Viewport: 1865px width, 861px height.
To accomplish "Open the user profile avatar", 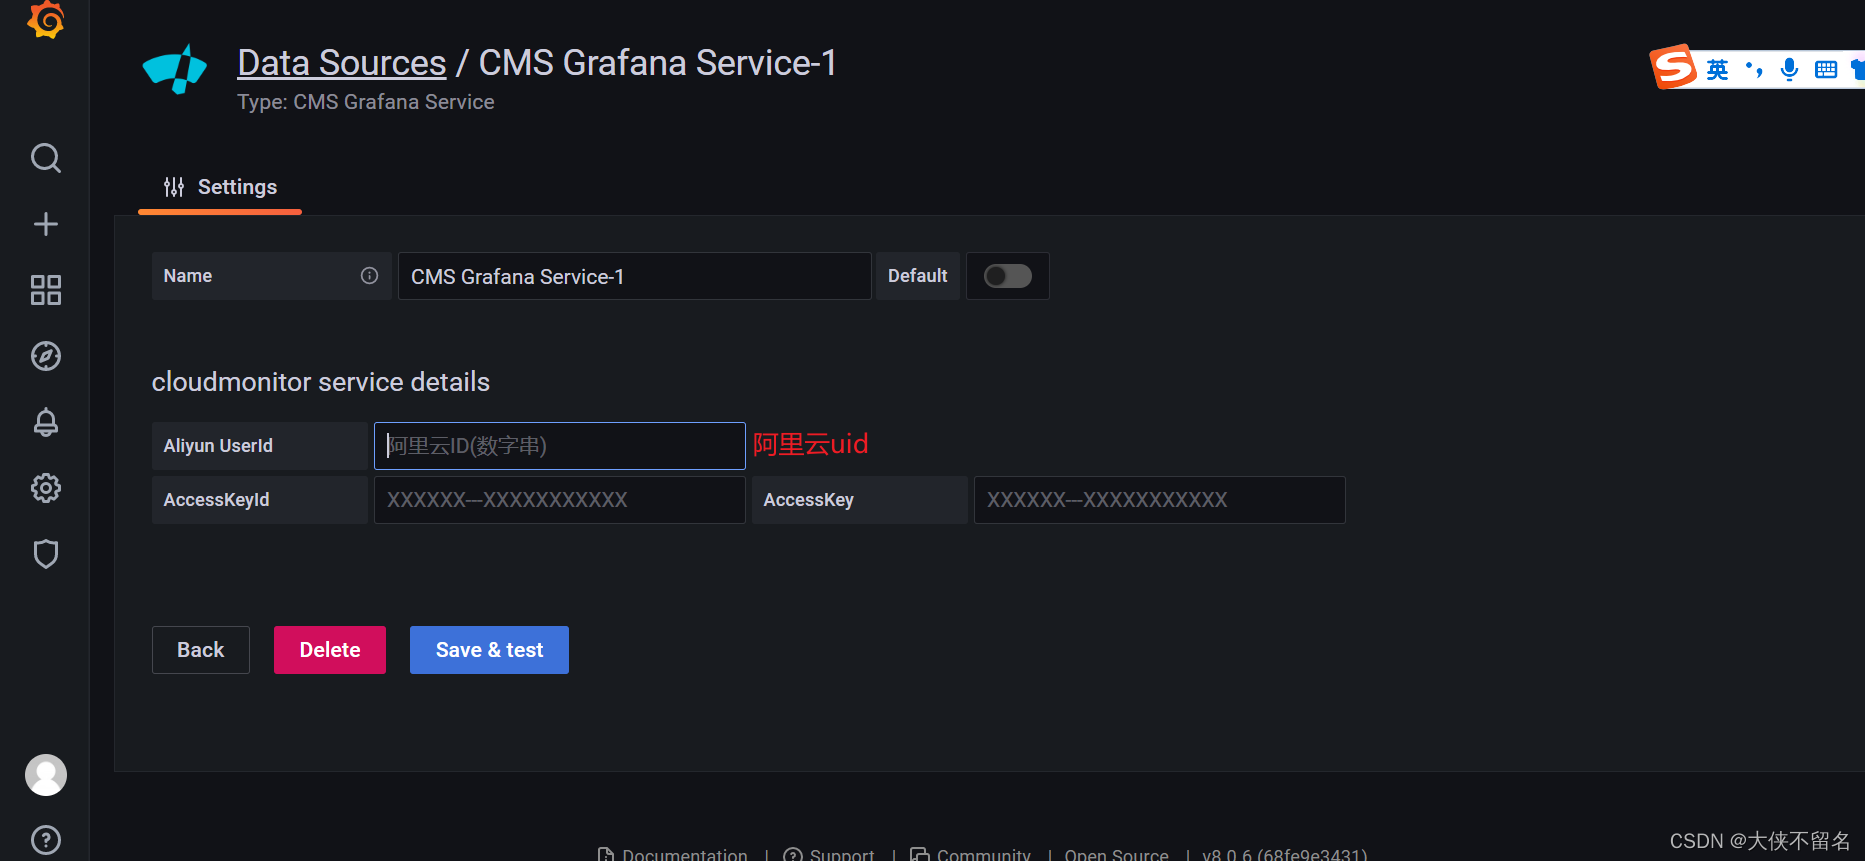I will [46, 775].
